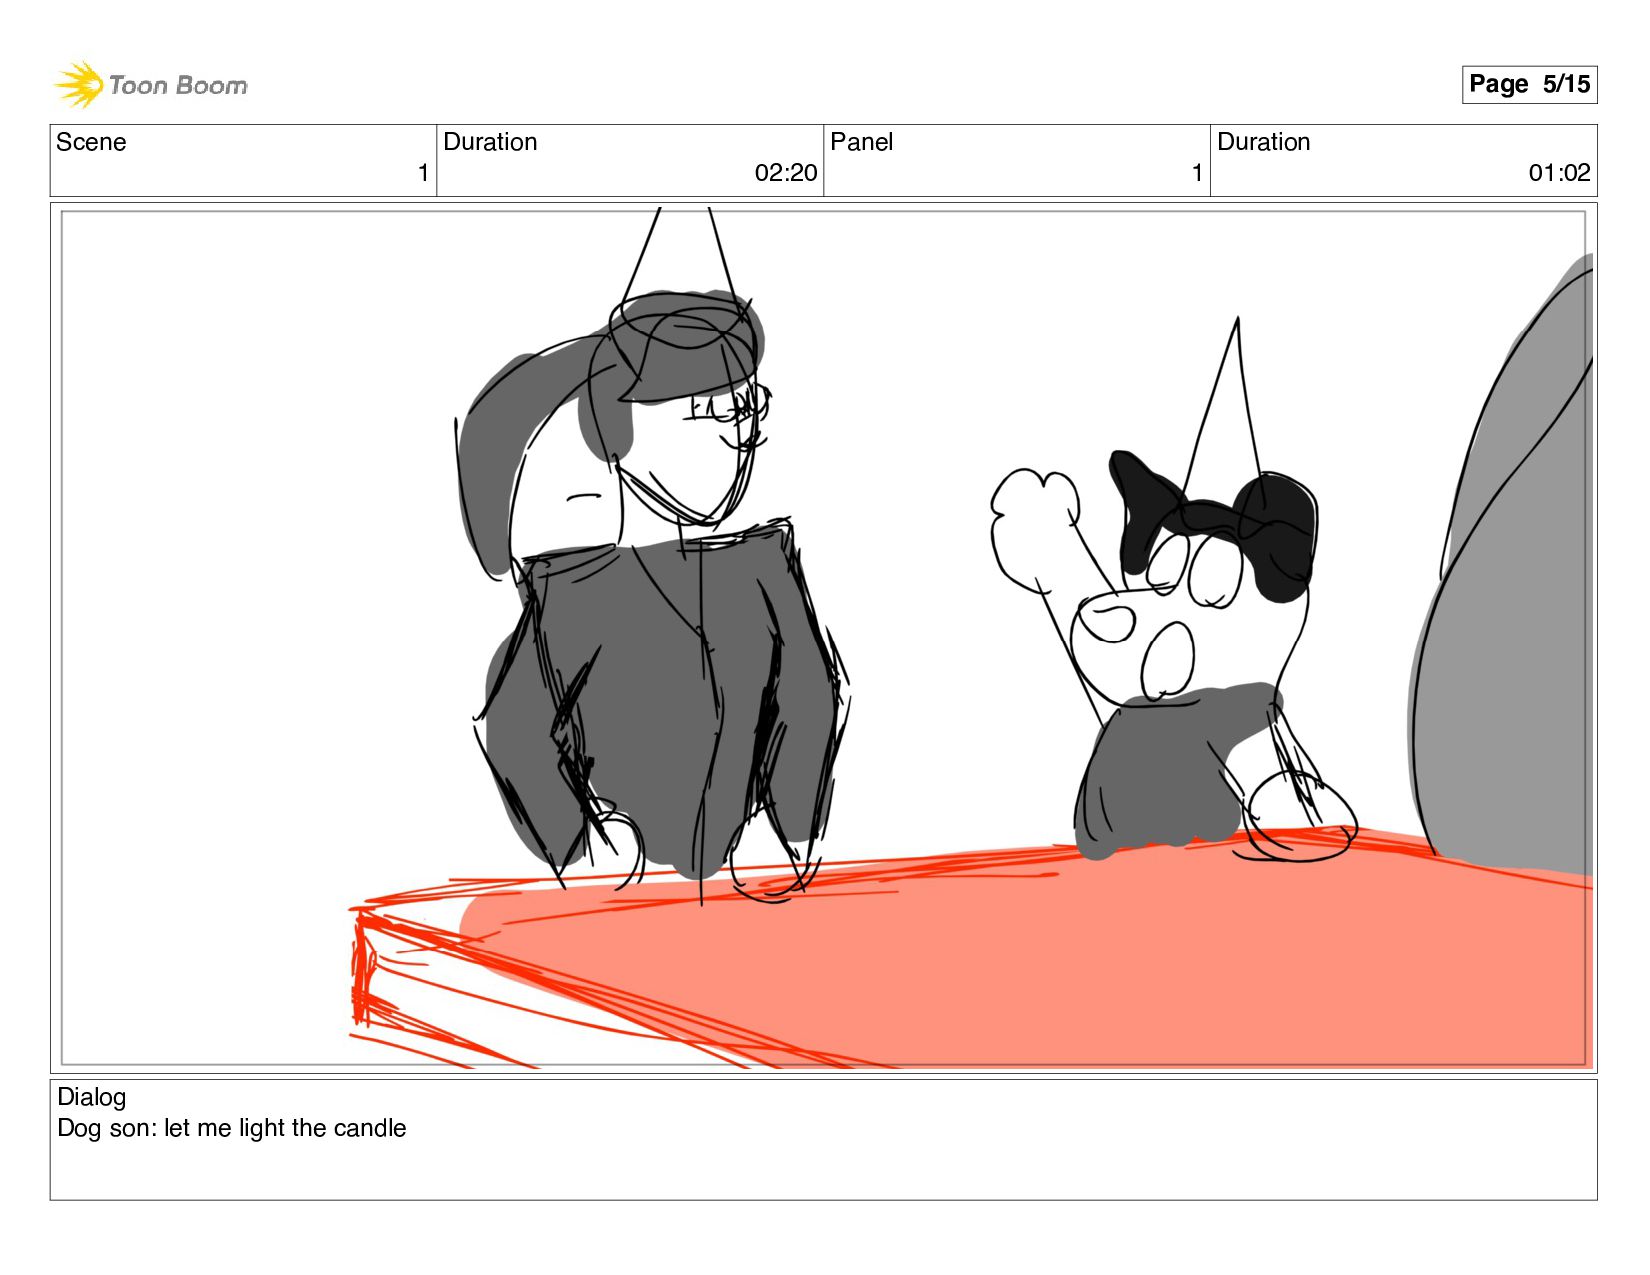1650x1275 pixels.
Task: Click the dialog text about lighting candle
Action: (232, 1128)
